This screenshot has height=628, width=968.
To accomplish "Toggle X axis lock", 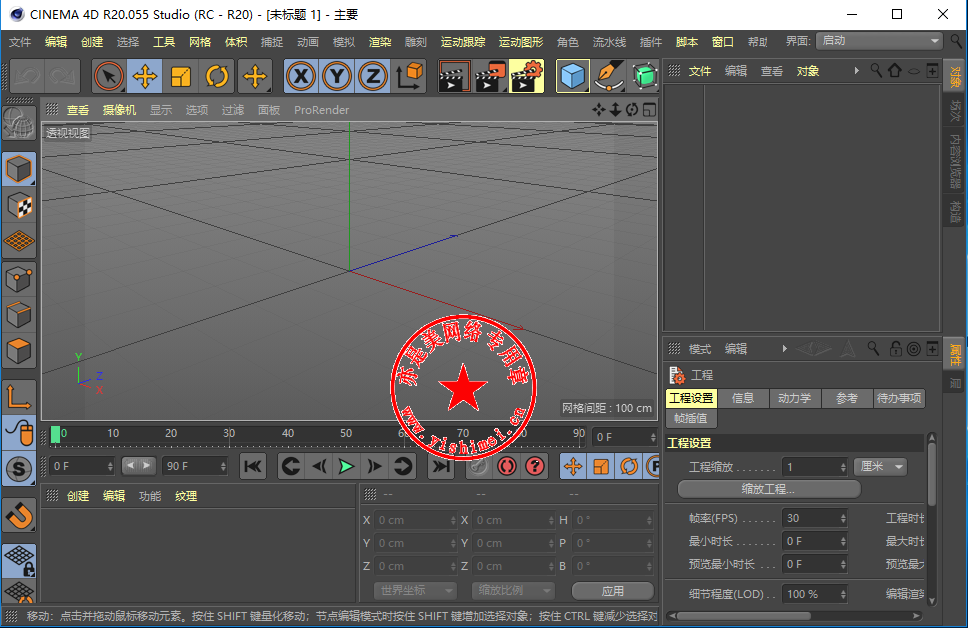I will 301,77.
